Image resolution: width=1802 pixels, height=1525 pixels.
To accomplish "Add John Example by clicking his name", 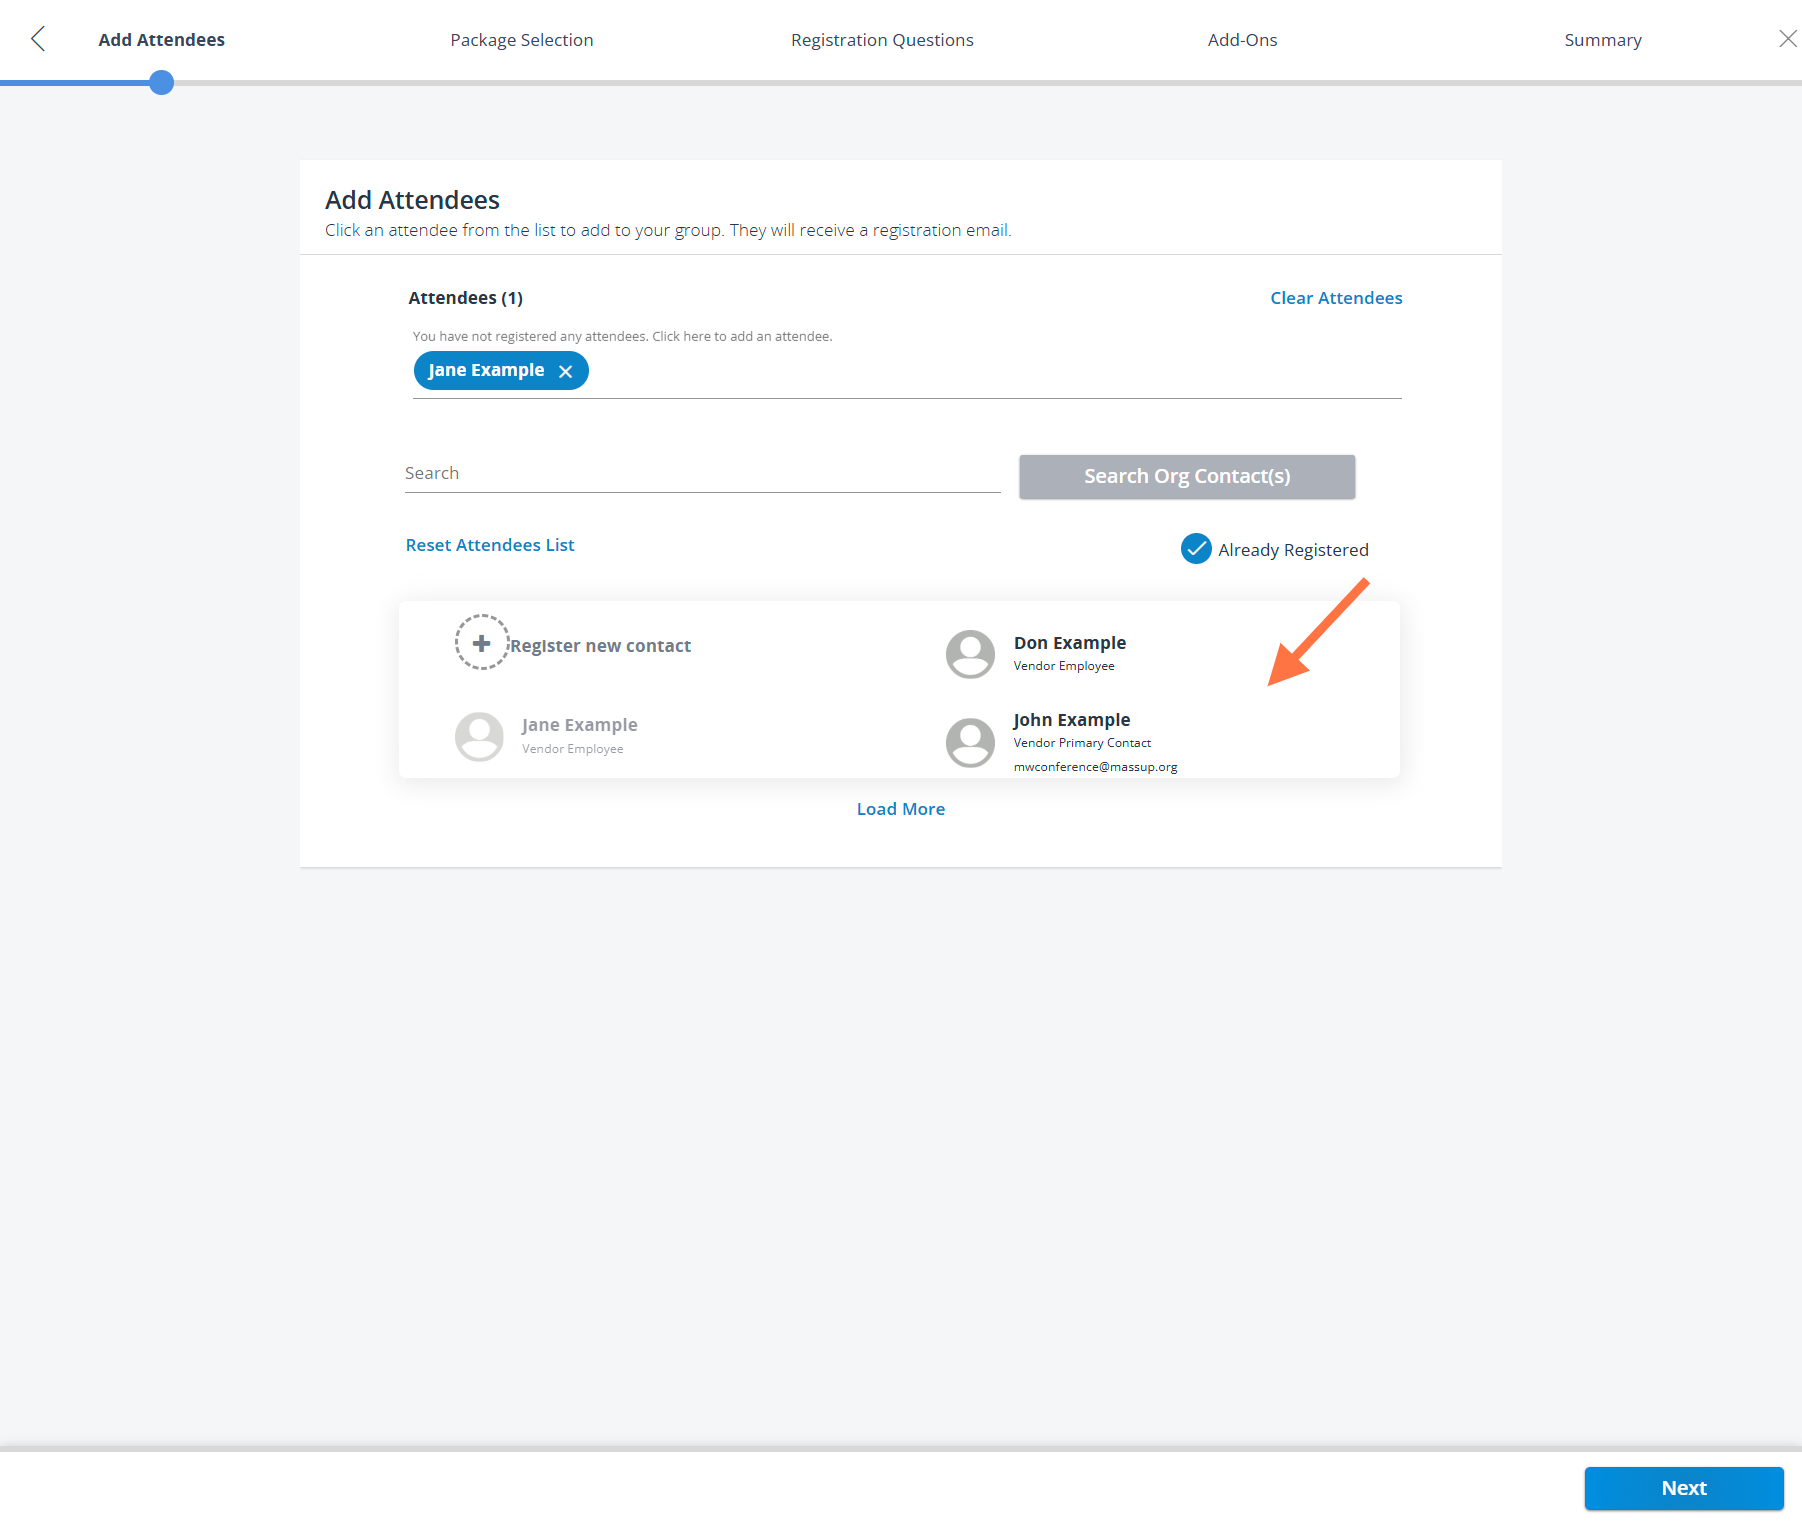I will click(x=1071, y=720).
